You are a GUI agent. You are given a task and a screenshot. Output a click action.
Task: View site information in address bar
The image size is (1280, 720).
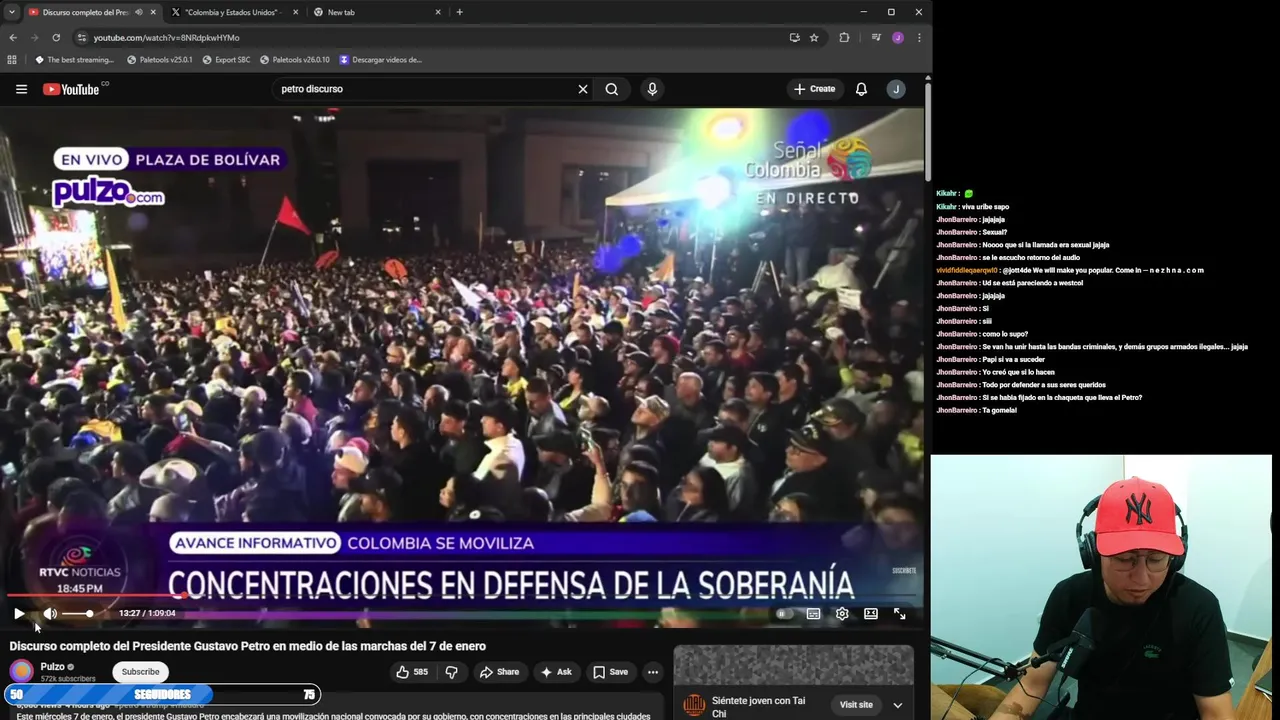(82, 37)
